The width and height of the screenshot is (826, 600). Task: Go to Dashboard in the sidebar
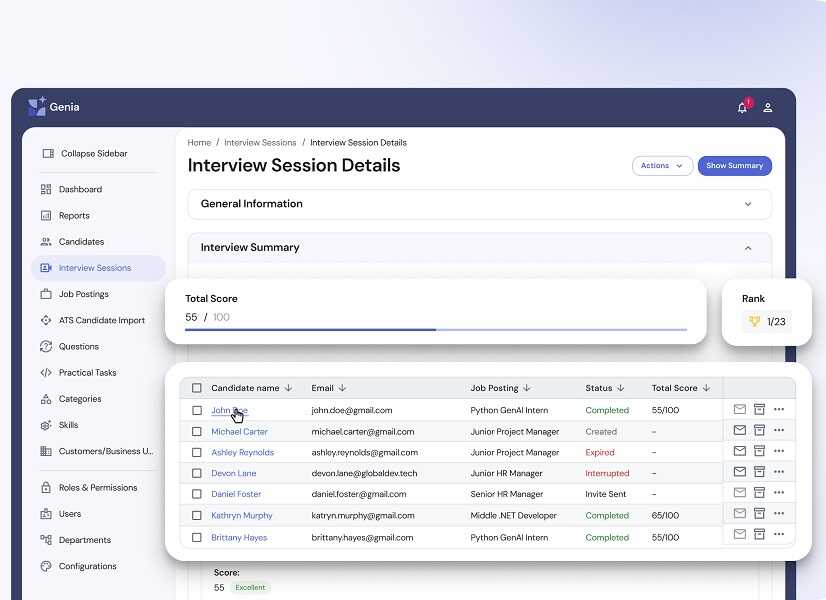pyautogui.click(x=80, y=189)
